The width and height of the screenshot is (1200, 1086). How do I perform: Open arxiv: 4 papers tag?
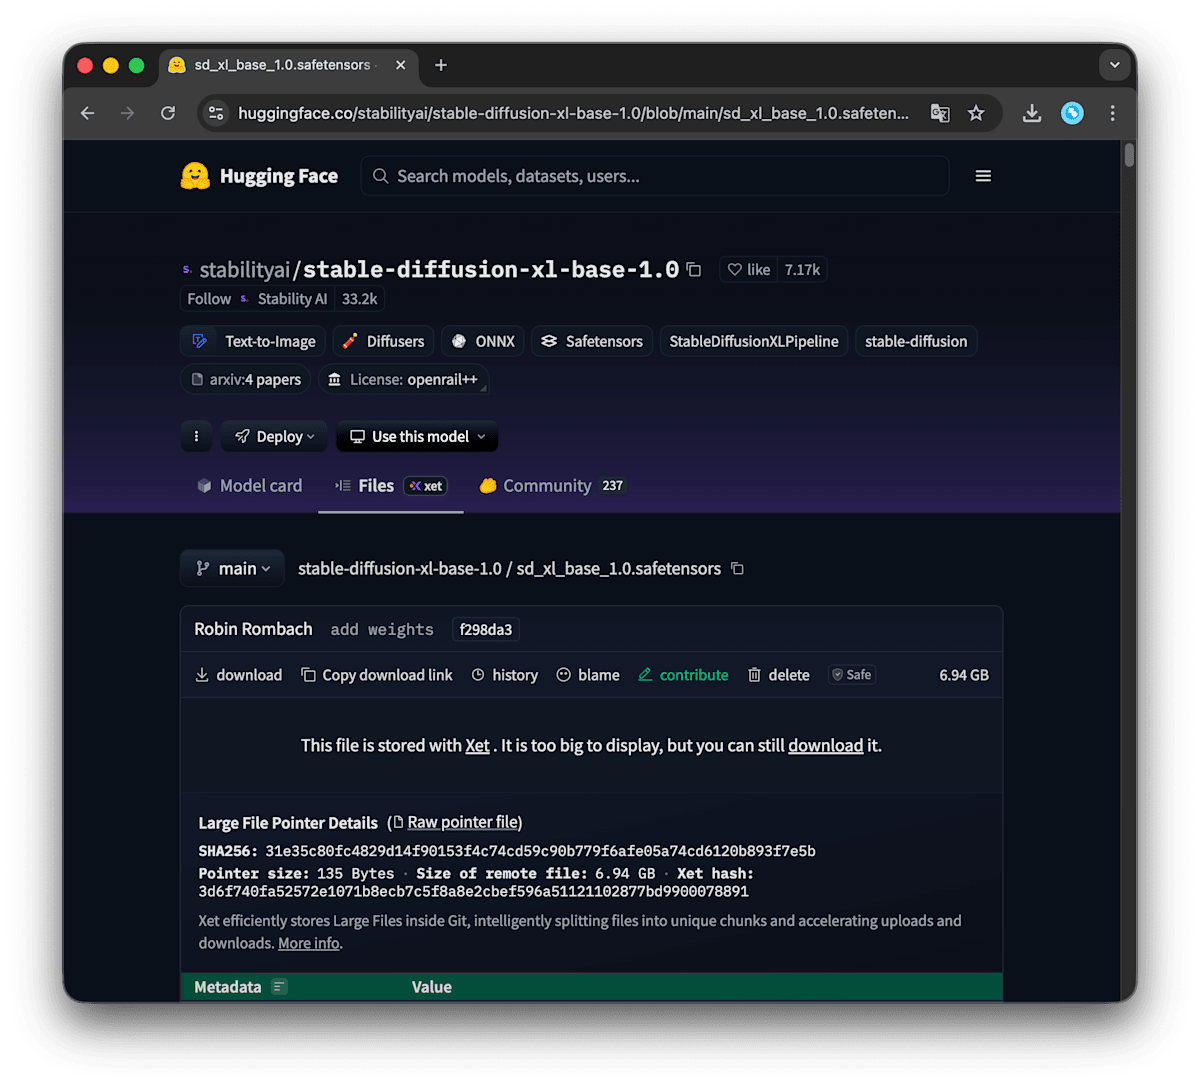click(246, 380)
